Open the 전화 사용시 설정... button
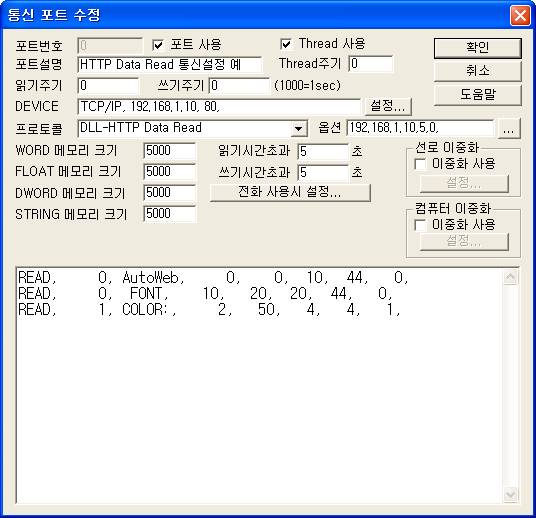Screen dimensions: 536x518 coord(290,192)
